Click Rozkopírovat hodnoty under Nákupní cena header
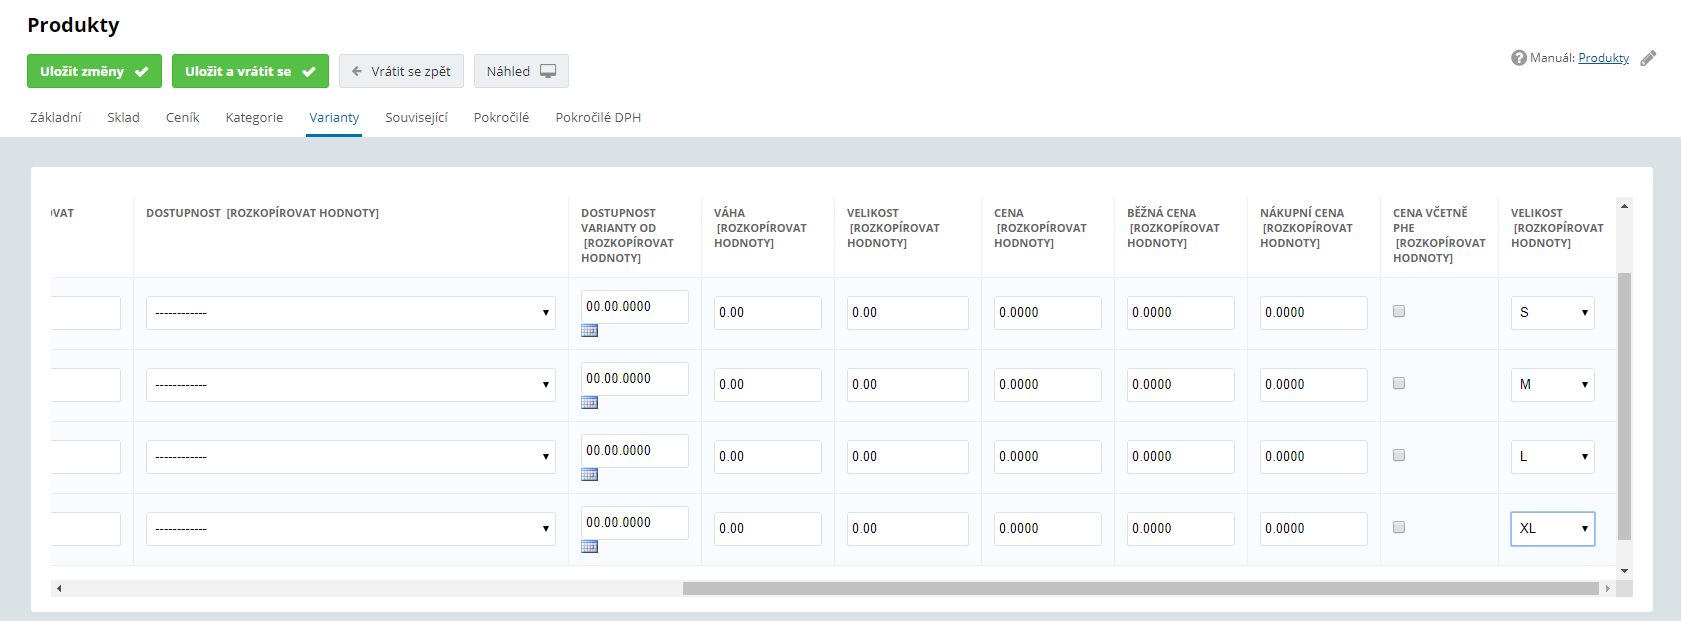The width and height of the screenshot is (1681, 621). coord(1307,235)
